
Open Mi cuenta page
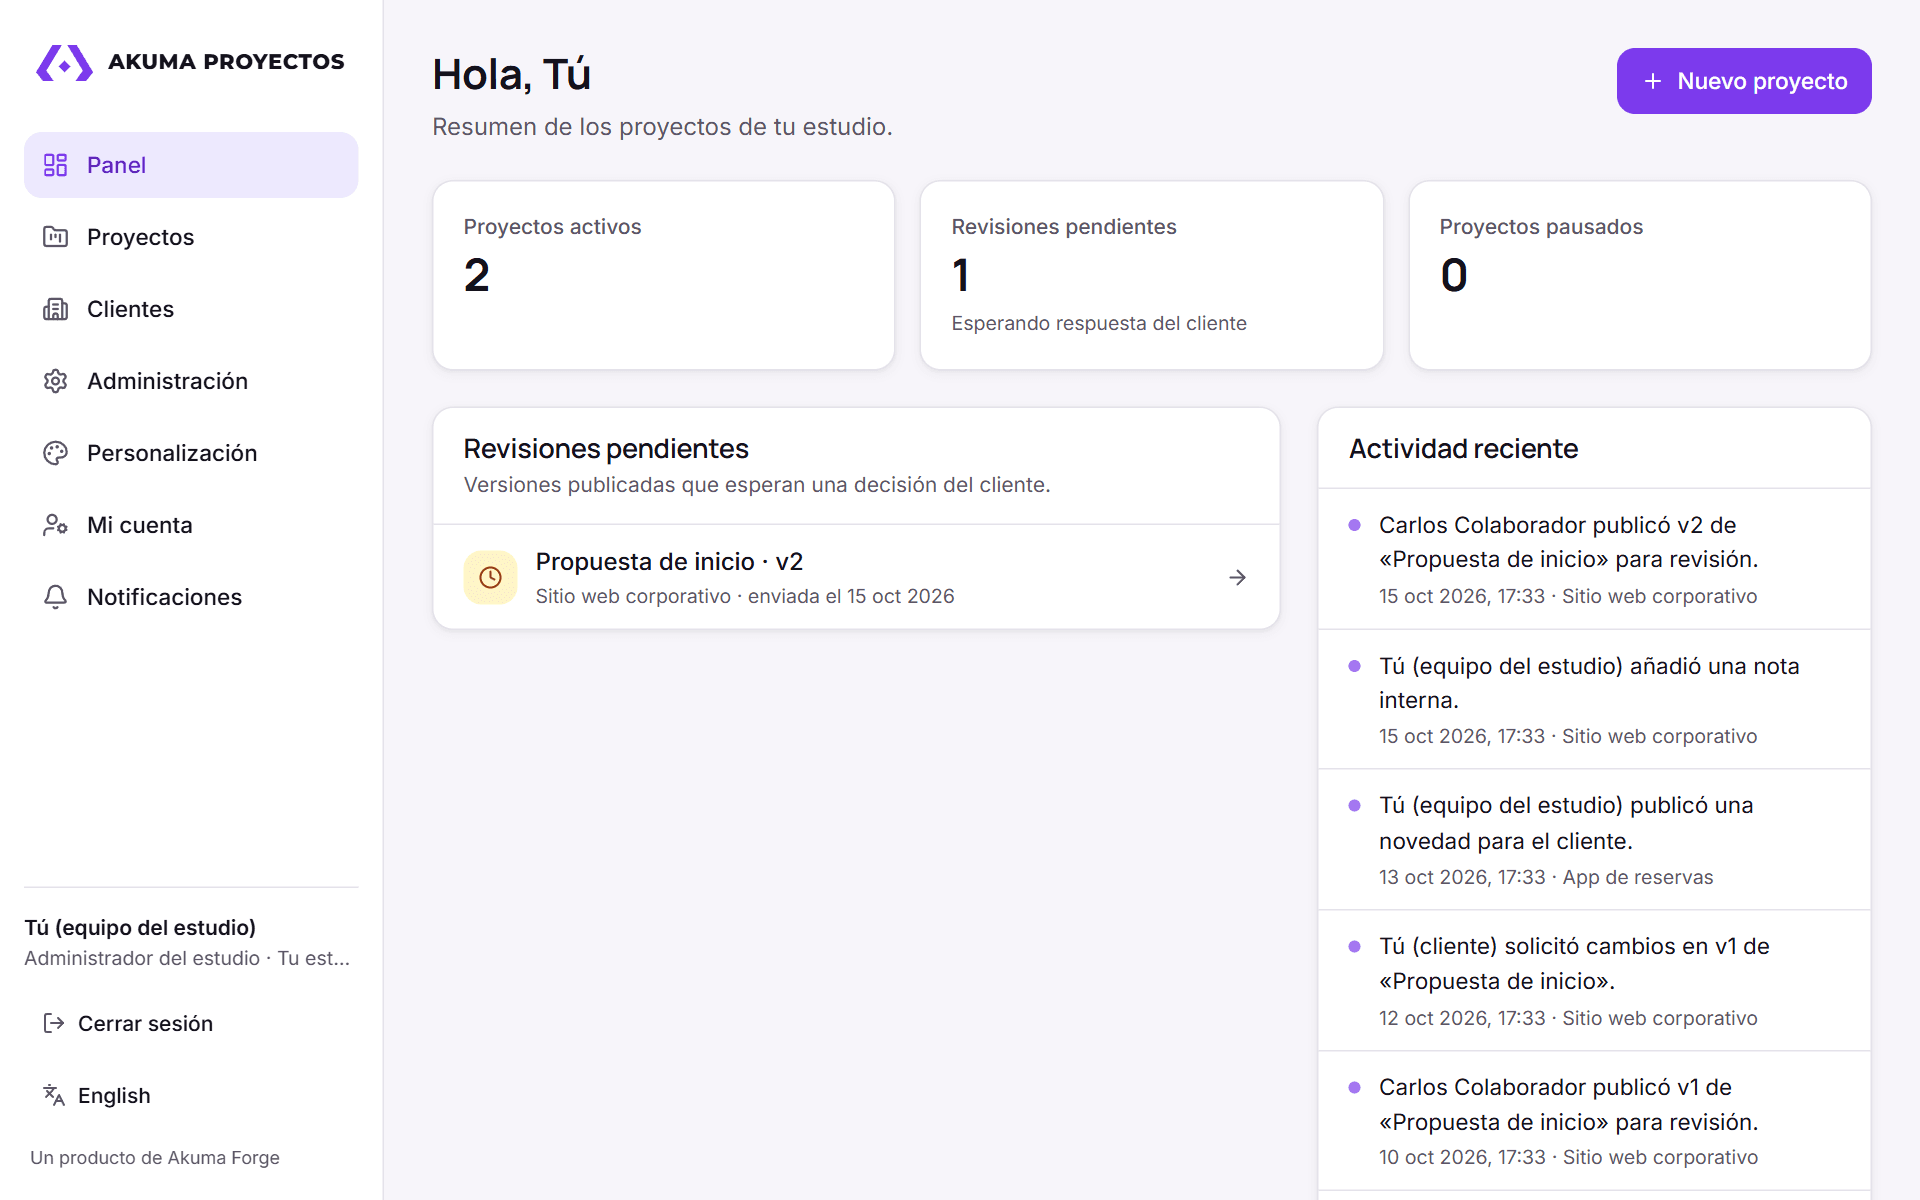pos(191,525)
